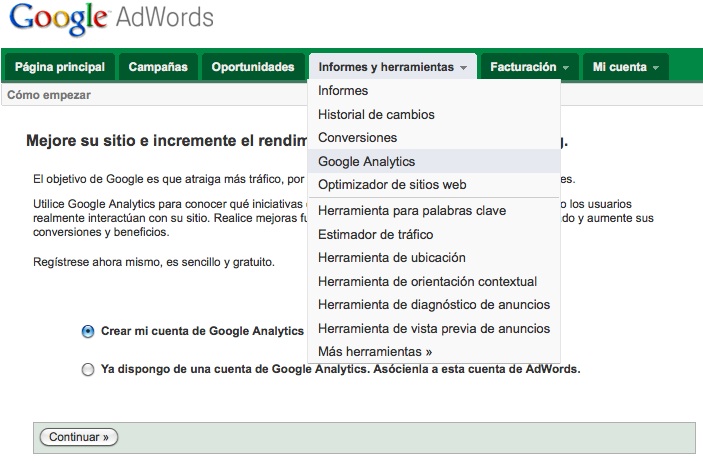Select Crear mi cuenta de Google Analytics radio
The width and height of the screenshot is (703, 461).
tap(88, 331)
